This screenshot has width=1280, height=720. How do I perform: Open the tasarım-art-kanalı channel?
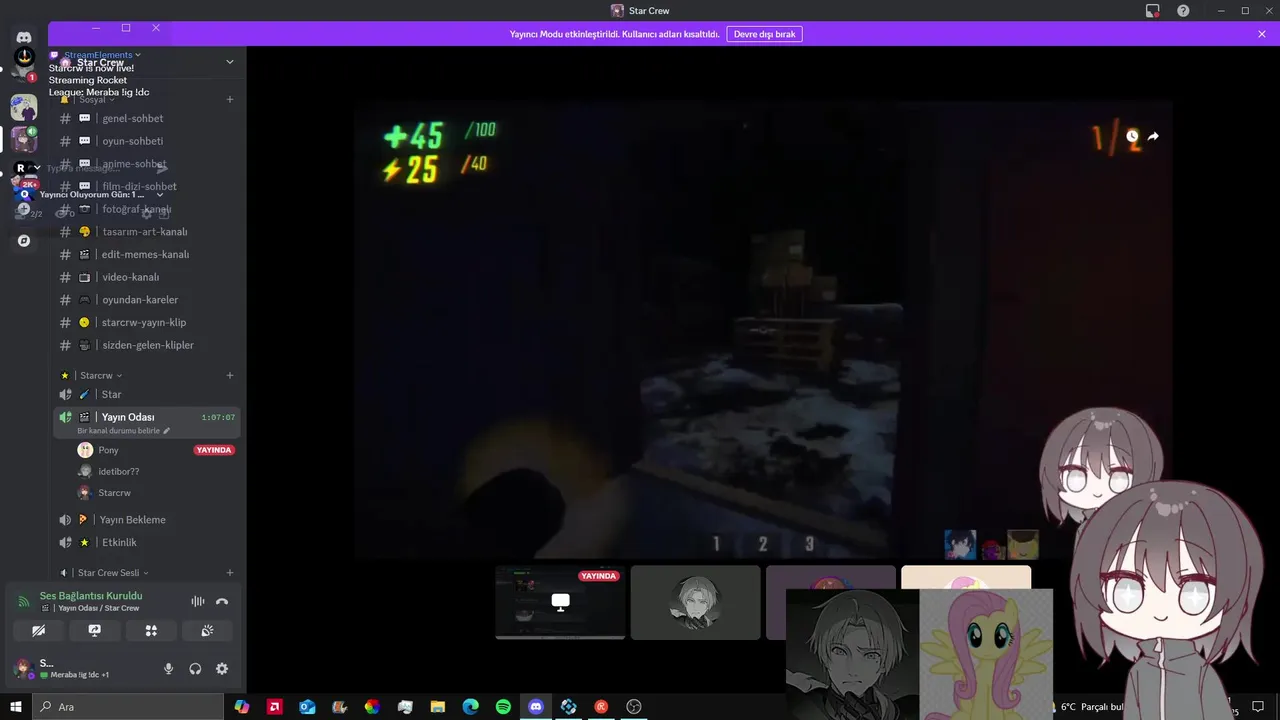[x=147, y=232]
